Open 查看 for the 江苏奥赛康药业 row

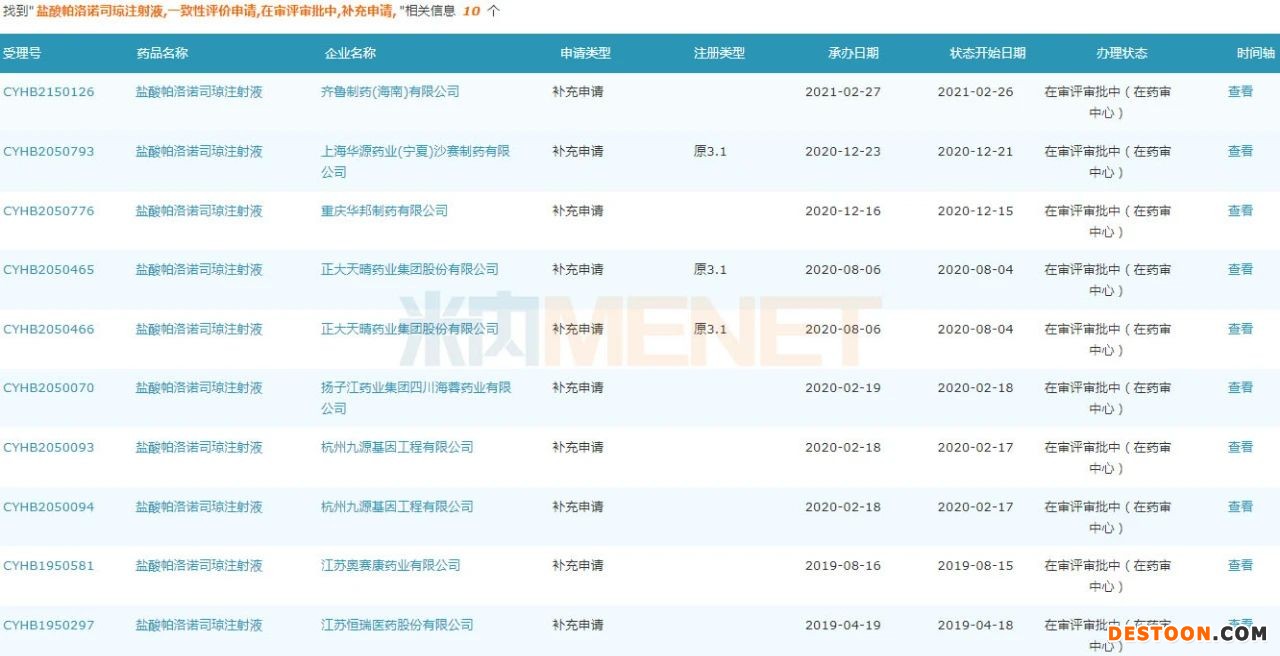coord(1240,566)
